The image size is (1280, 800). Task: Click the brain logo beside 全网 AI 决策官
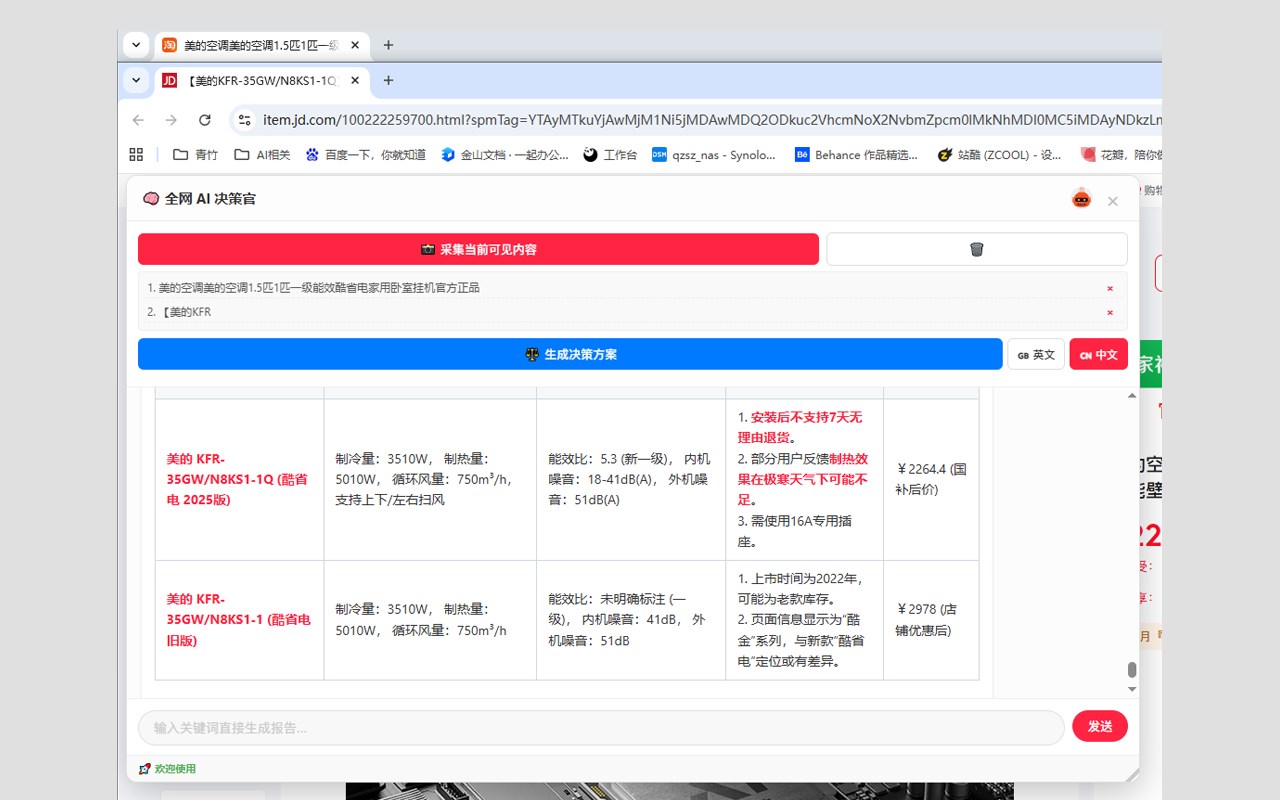151,199
